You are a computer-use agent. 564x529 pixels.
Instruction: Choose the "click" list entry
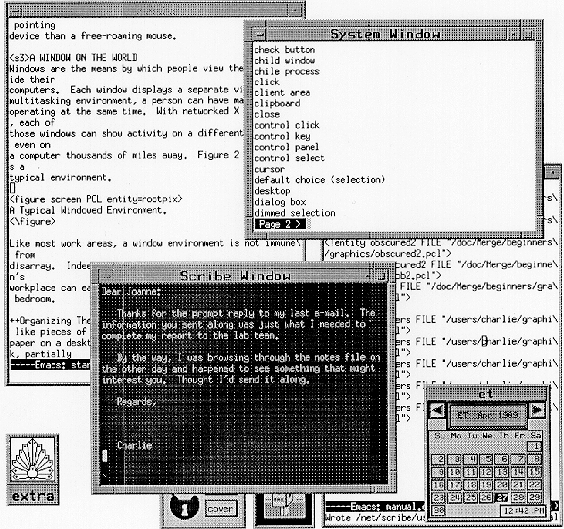pyautogui.click(x=267, y=82)
